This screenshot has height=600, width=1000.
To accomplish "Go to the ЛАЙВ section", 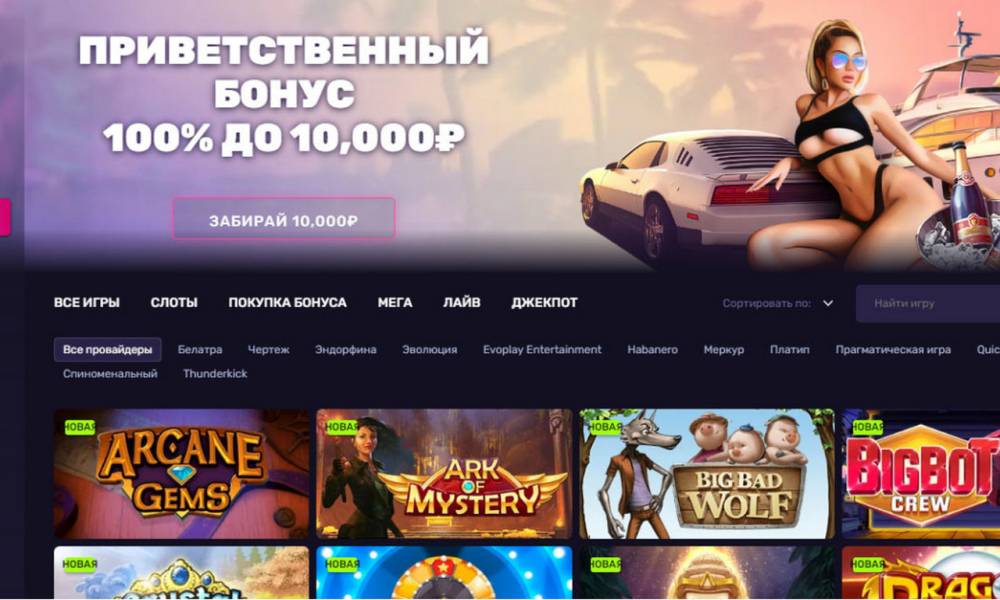I will (x=462, y=302).
